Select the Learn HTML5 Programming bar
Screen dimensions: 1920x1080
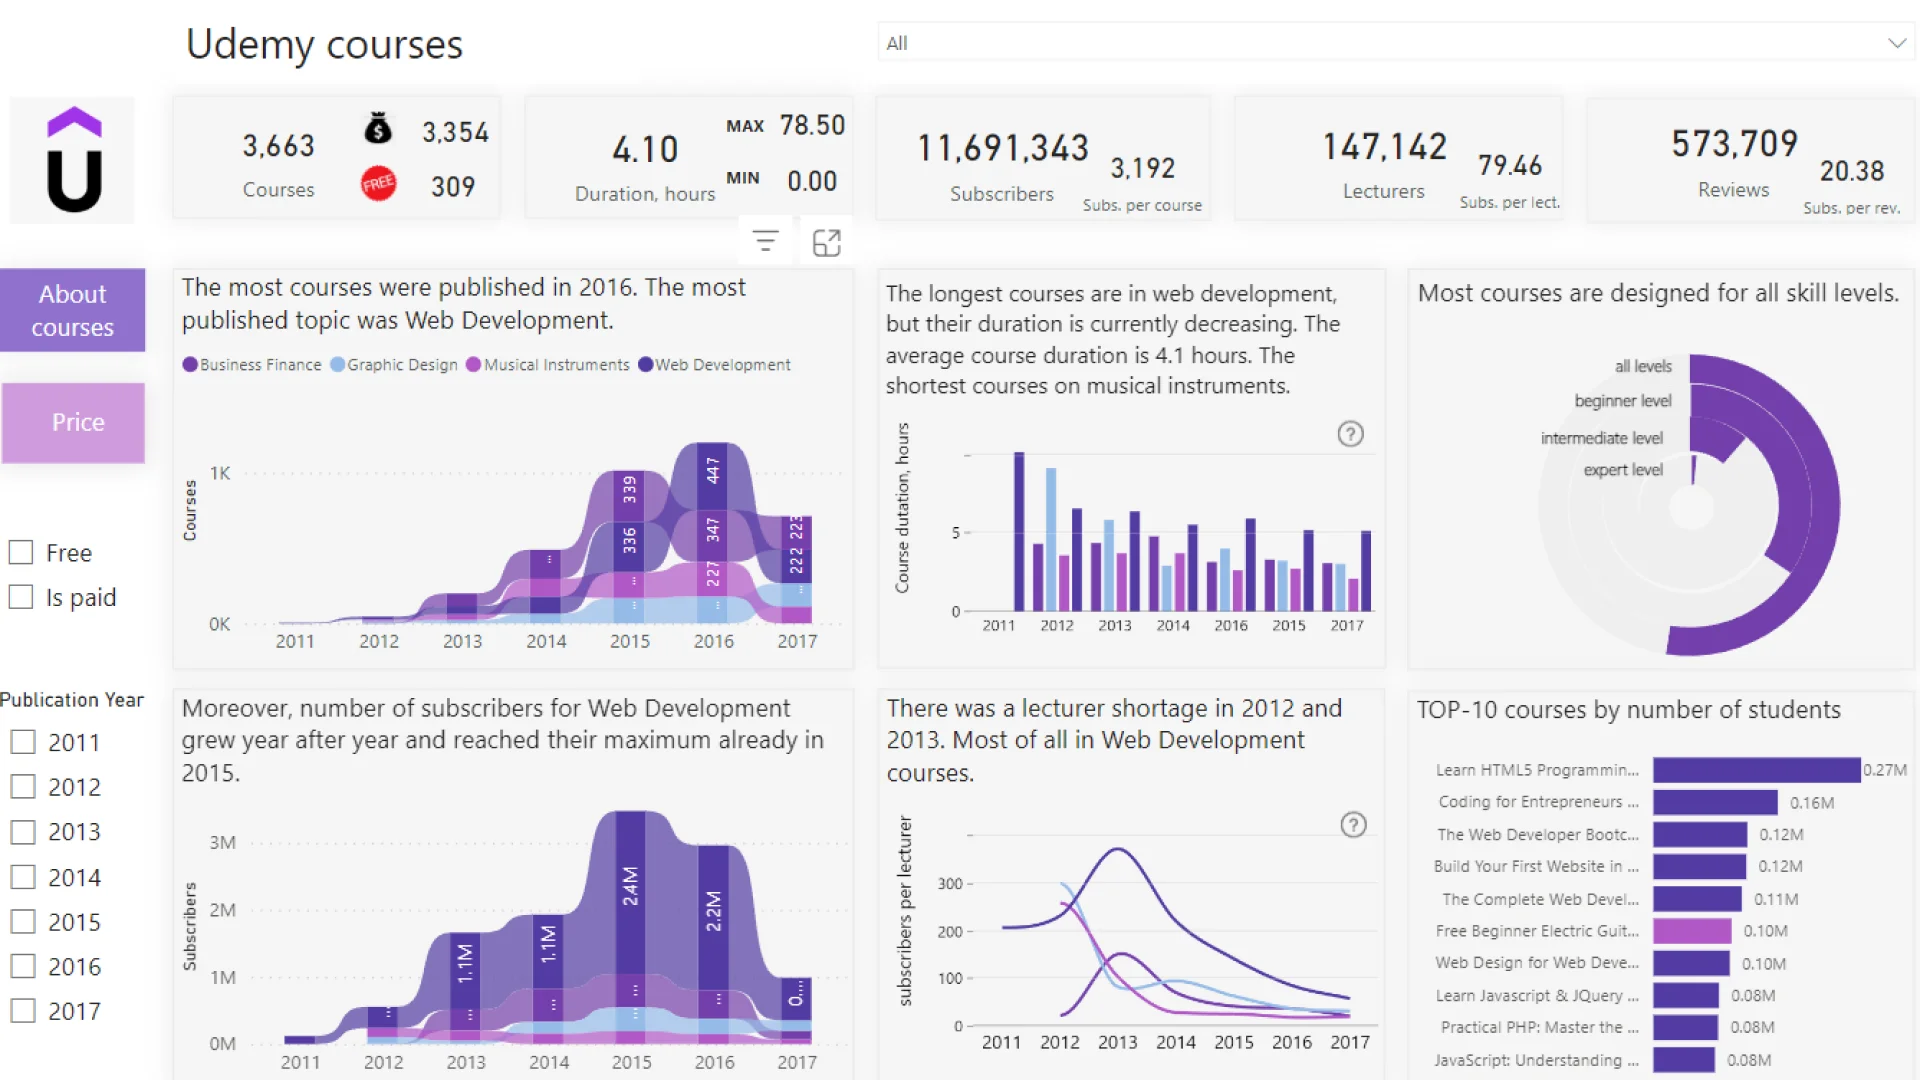point(1756,770)
